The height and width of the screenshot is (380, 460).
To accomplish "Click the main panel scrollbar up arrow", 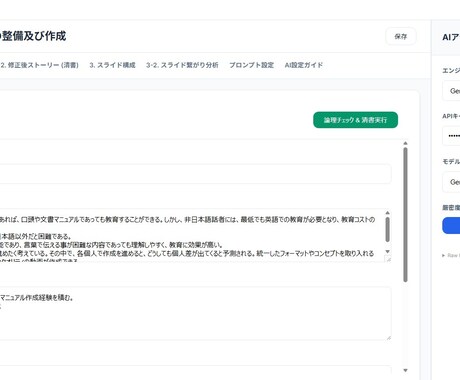I will click(405, 143).
